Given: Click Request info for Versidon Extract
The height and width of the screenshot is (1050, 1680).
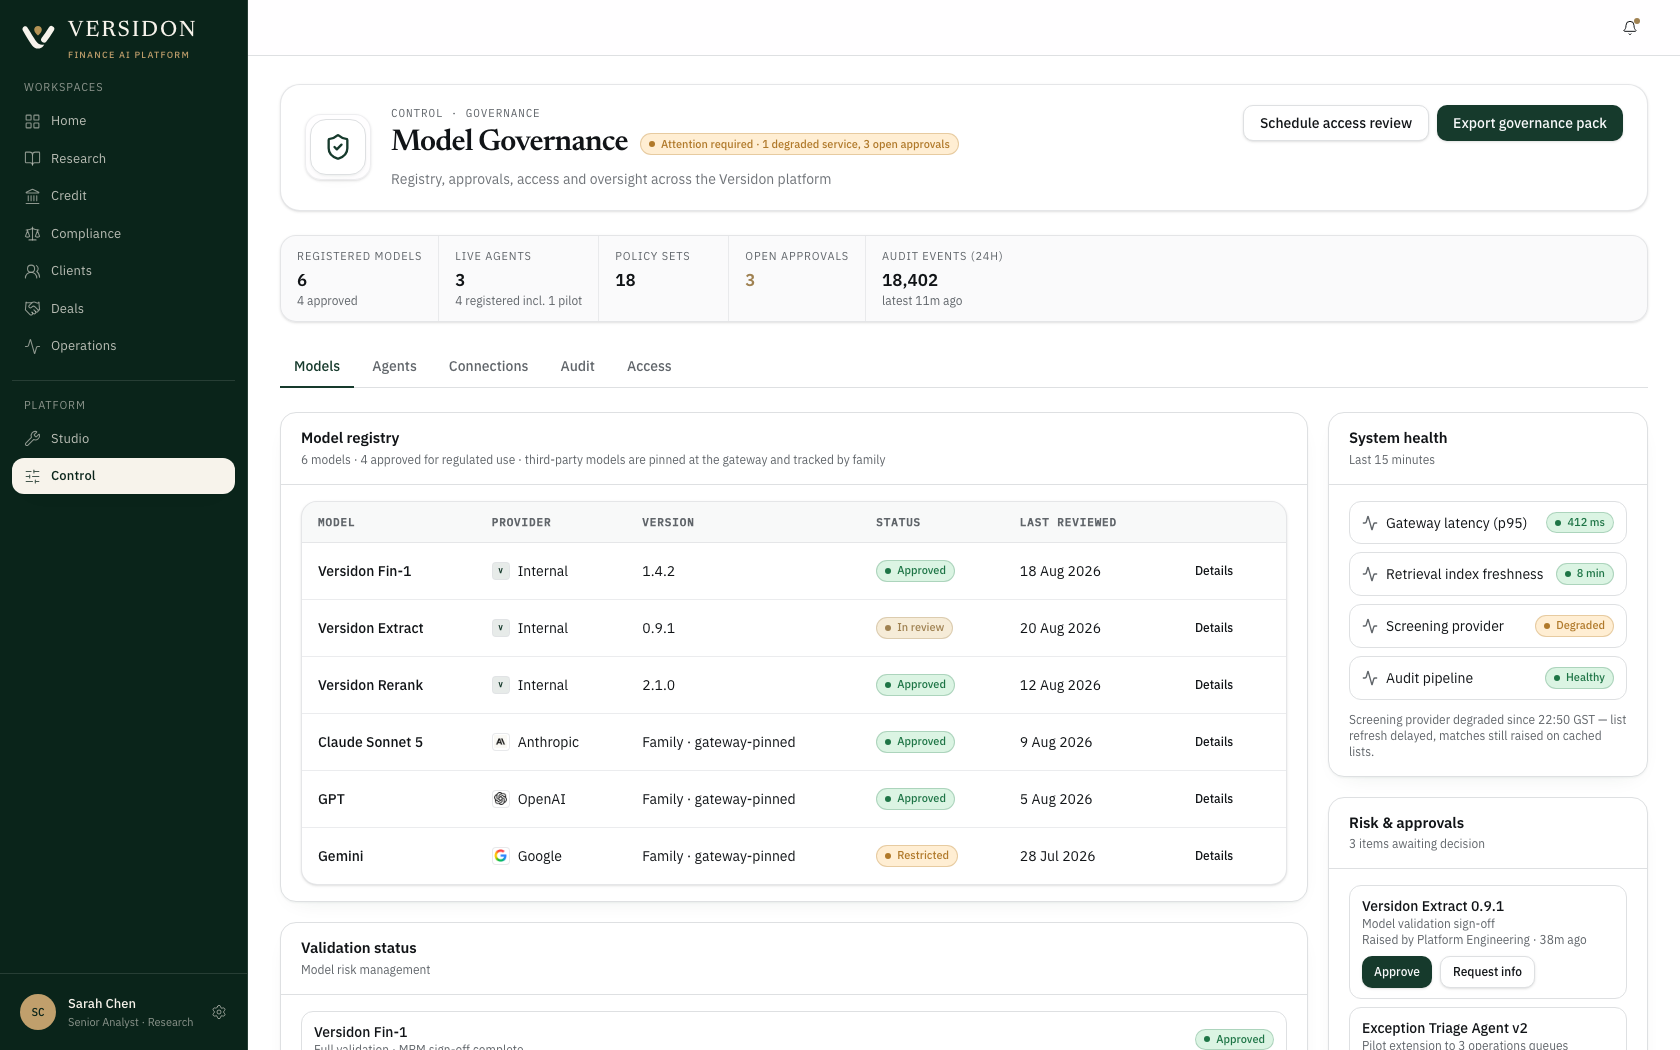Looking at the screenshot, I should click(1487, 972).
